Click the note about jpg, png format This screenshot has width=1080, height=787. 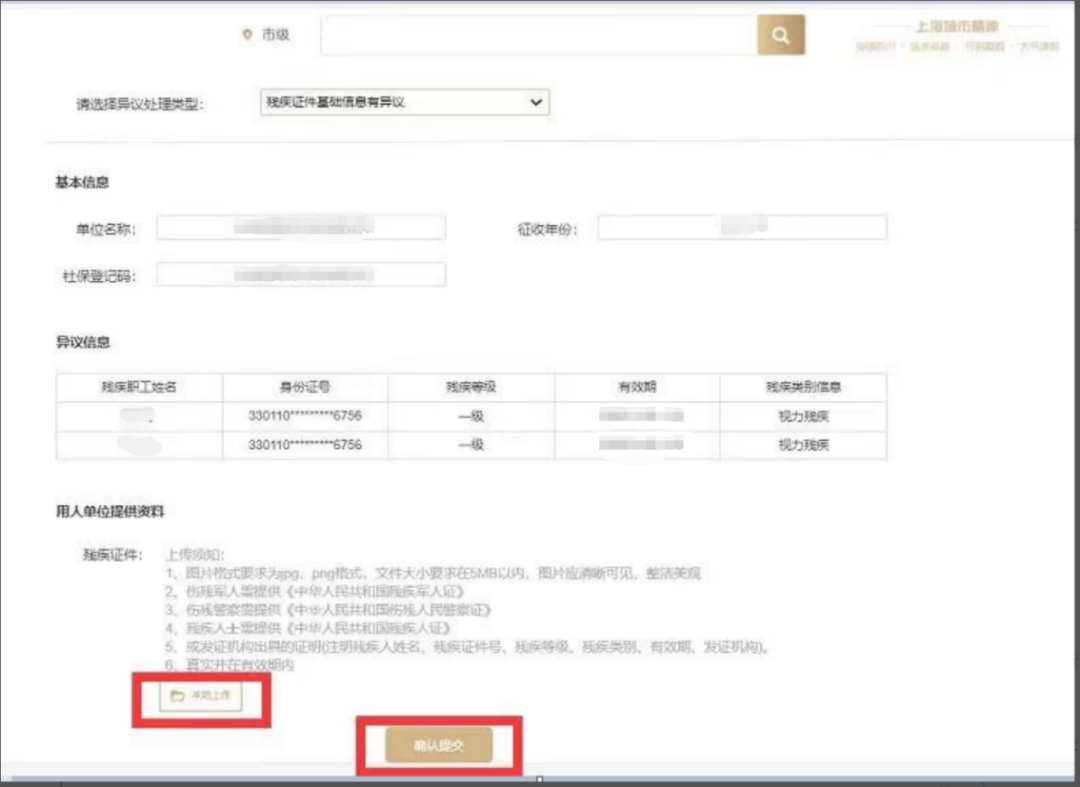(x=433, y=574)
